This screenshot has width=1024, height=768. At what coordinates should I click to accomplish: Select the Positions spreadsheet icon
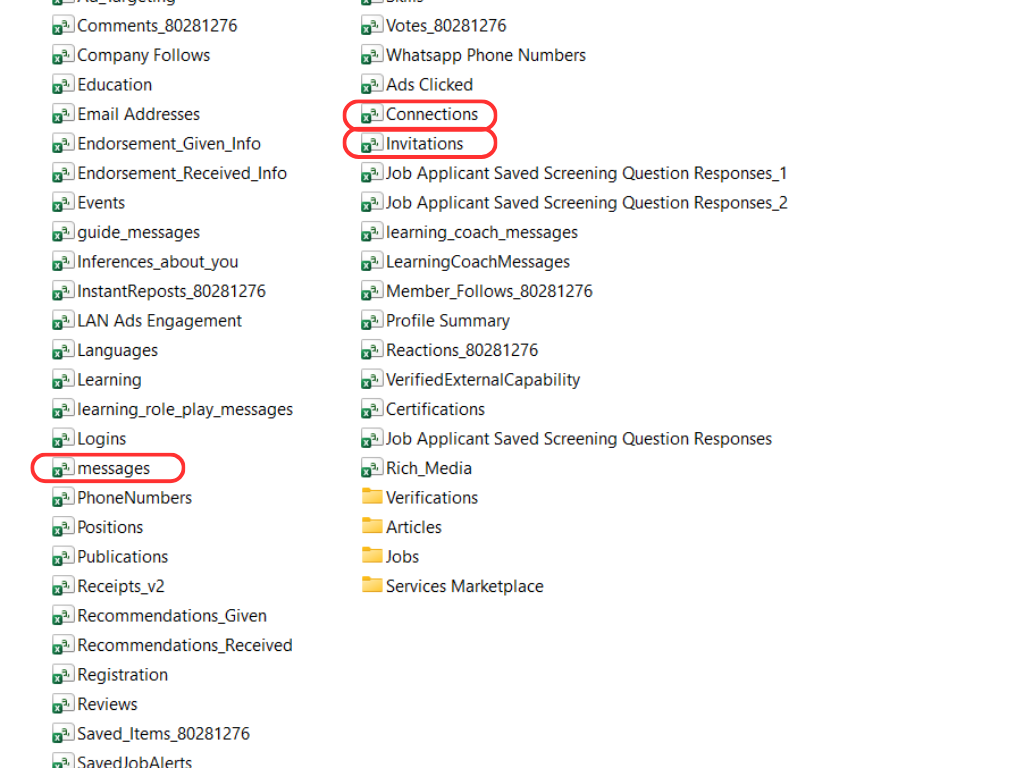tap(63, 528)
